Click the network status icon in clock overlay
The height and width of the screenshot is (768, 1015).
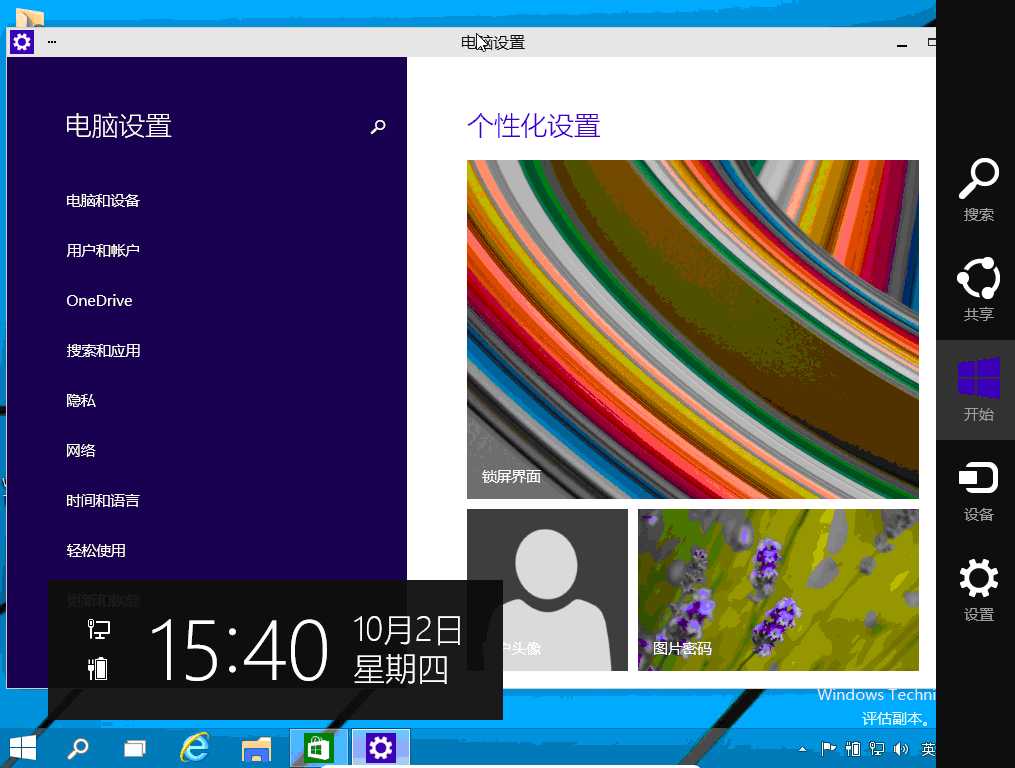98,629
